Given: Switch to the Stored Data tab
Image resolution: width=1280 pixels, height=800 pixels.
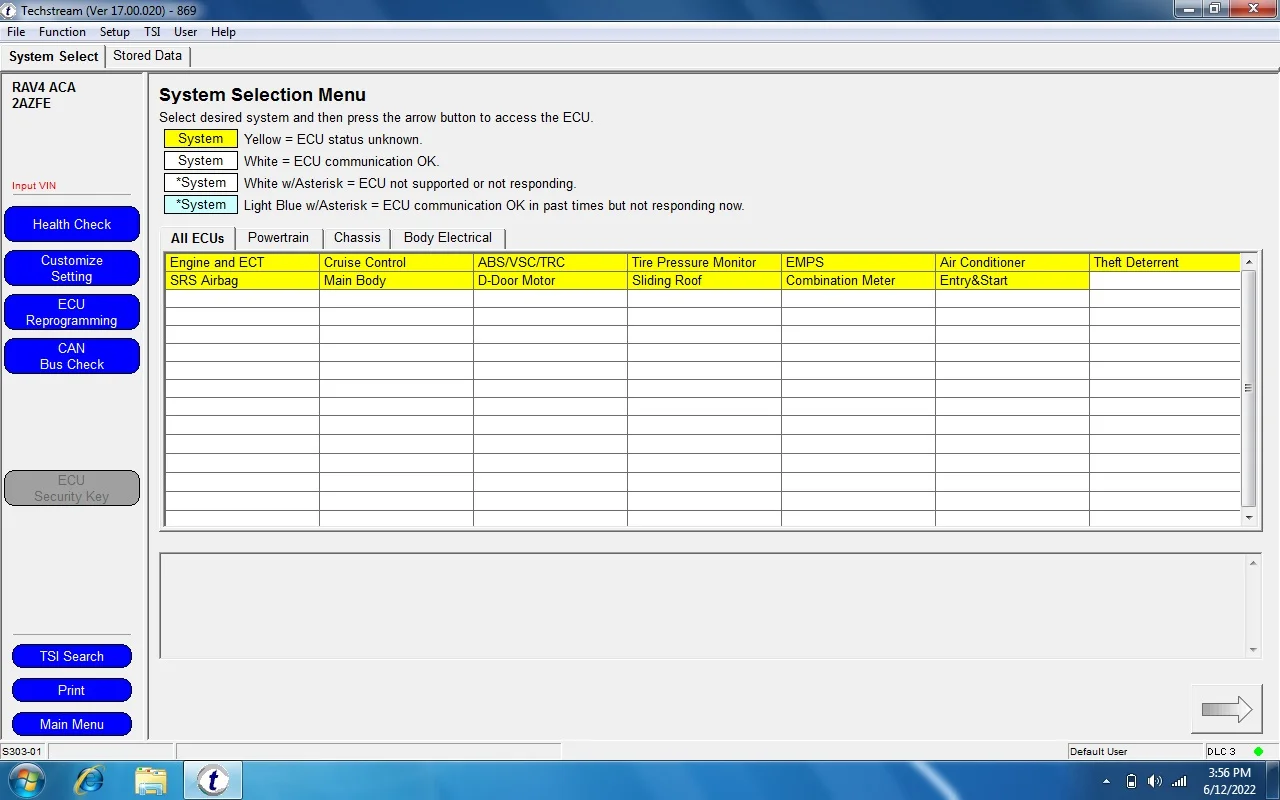Looking at the screenshot, I should 147,56.
